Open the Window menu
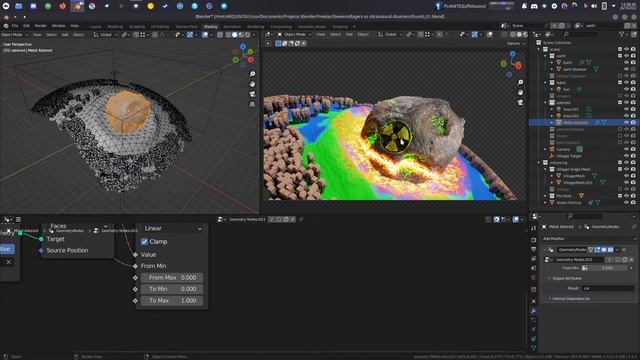 pyautogui.click(x=58, y=26)
